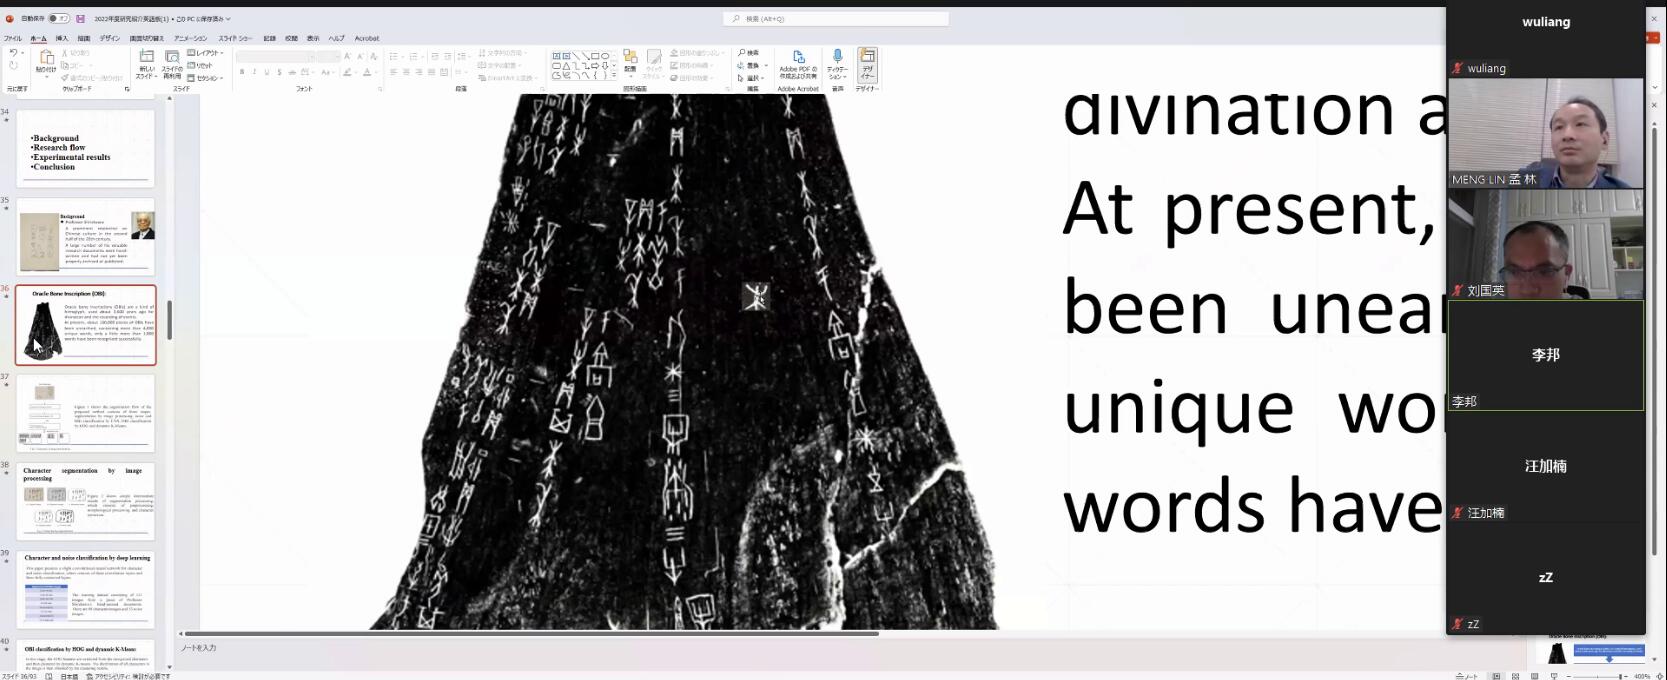This screenshot has height=680, width=1667.
Task: Click the search box (検索 Alt+Q)
Action: coord(836,18)
